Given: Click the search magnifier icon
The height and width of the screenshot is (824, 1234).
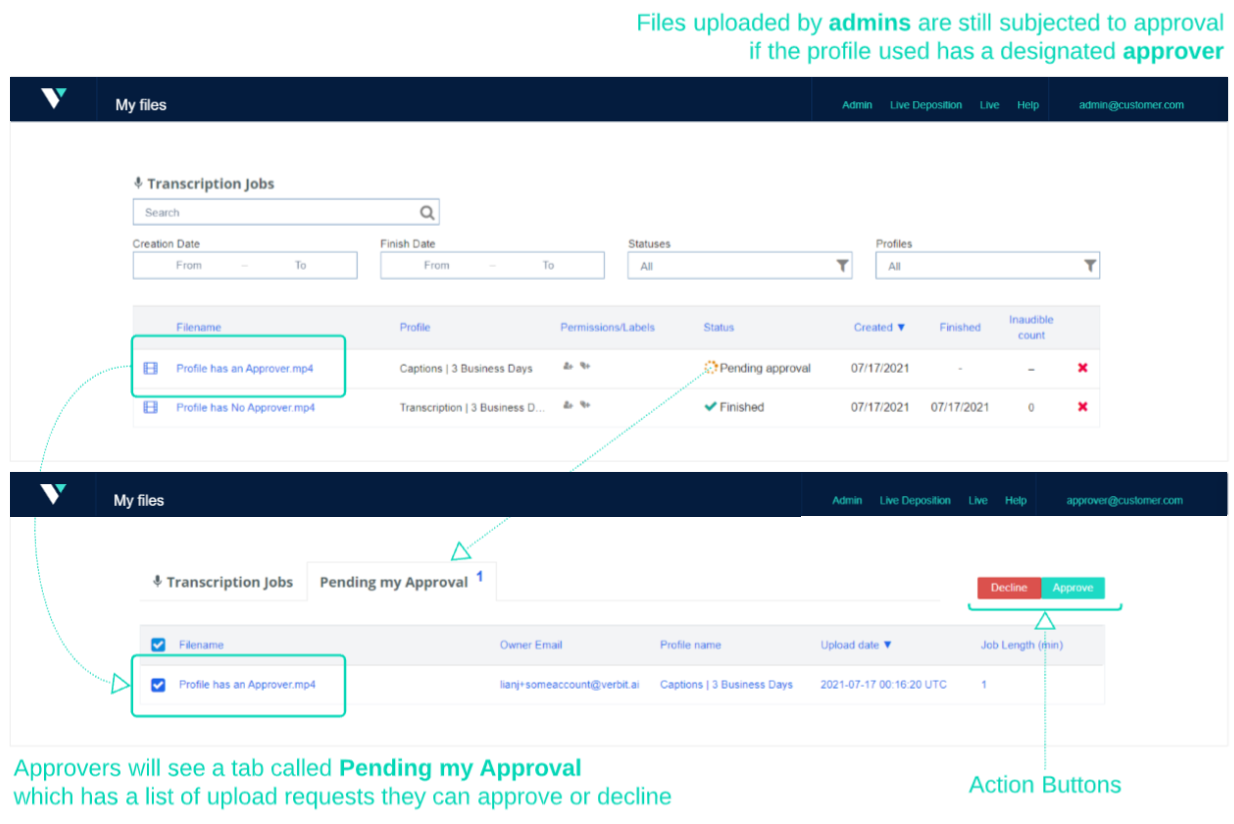Looking at the screenshot, I should point(427,212).
